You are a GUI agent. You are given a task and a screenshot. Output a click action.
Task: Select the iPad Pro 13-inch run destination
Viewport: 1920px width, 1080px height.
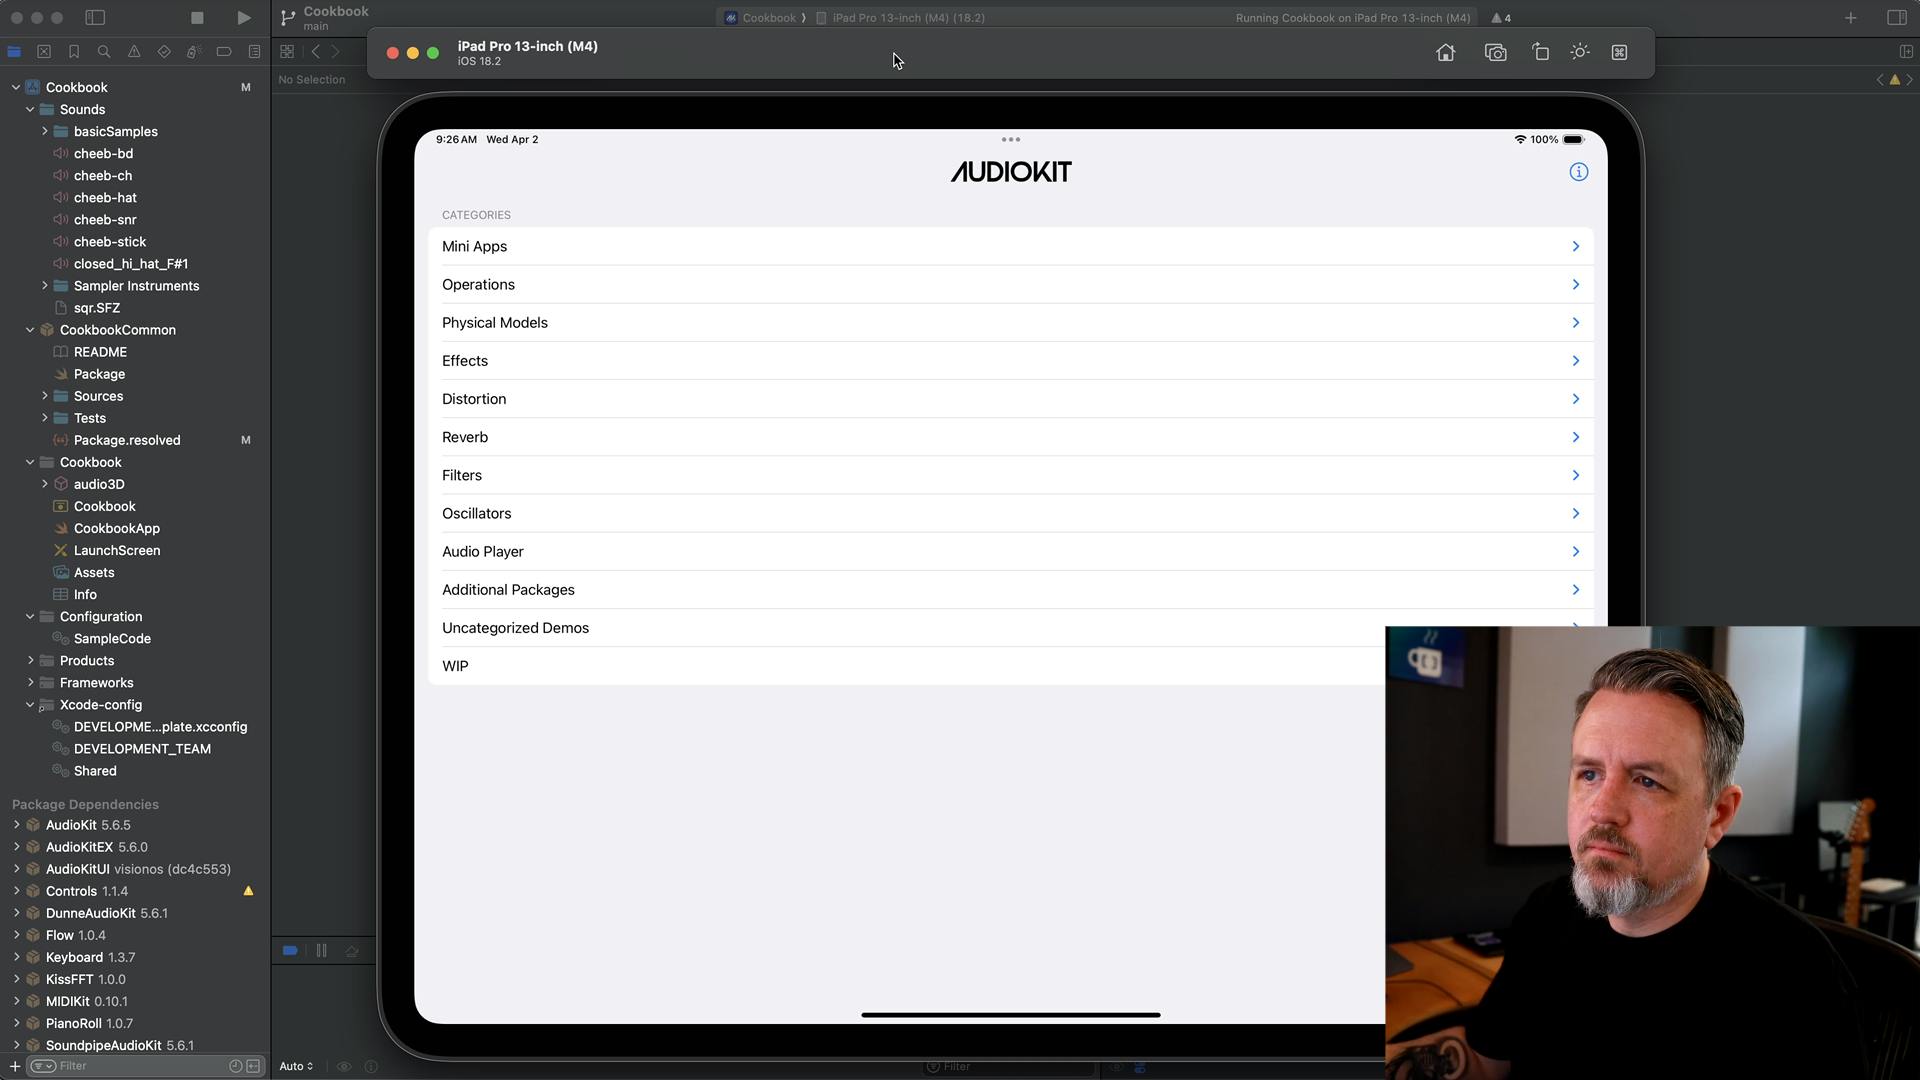pos(900,18)
